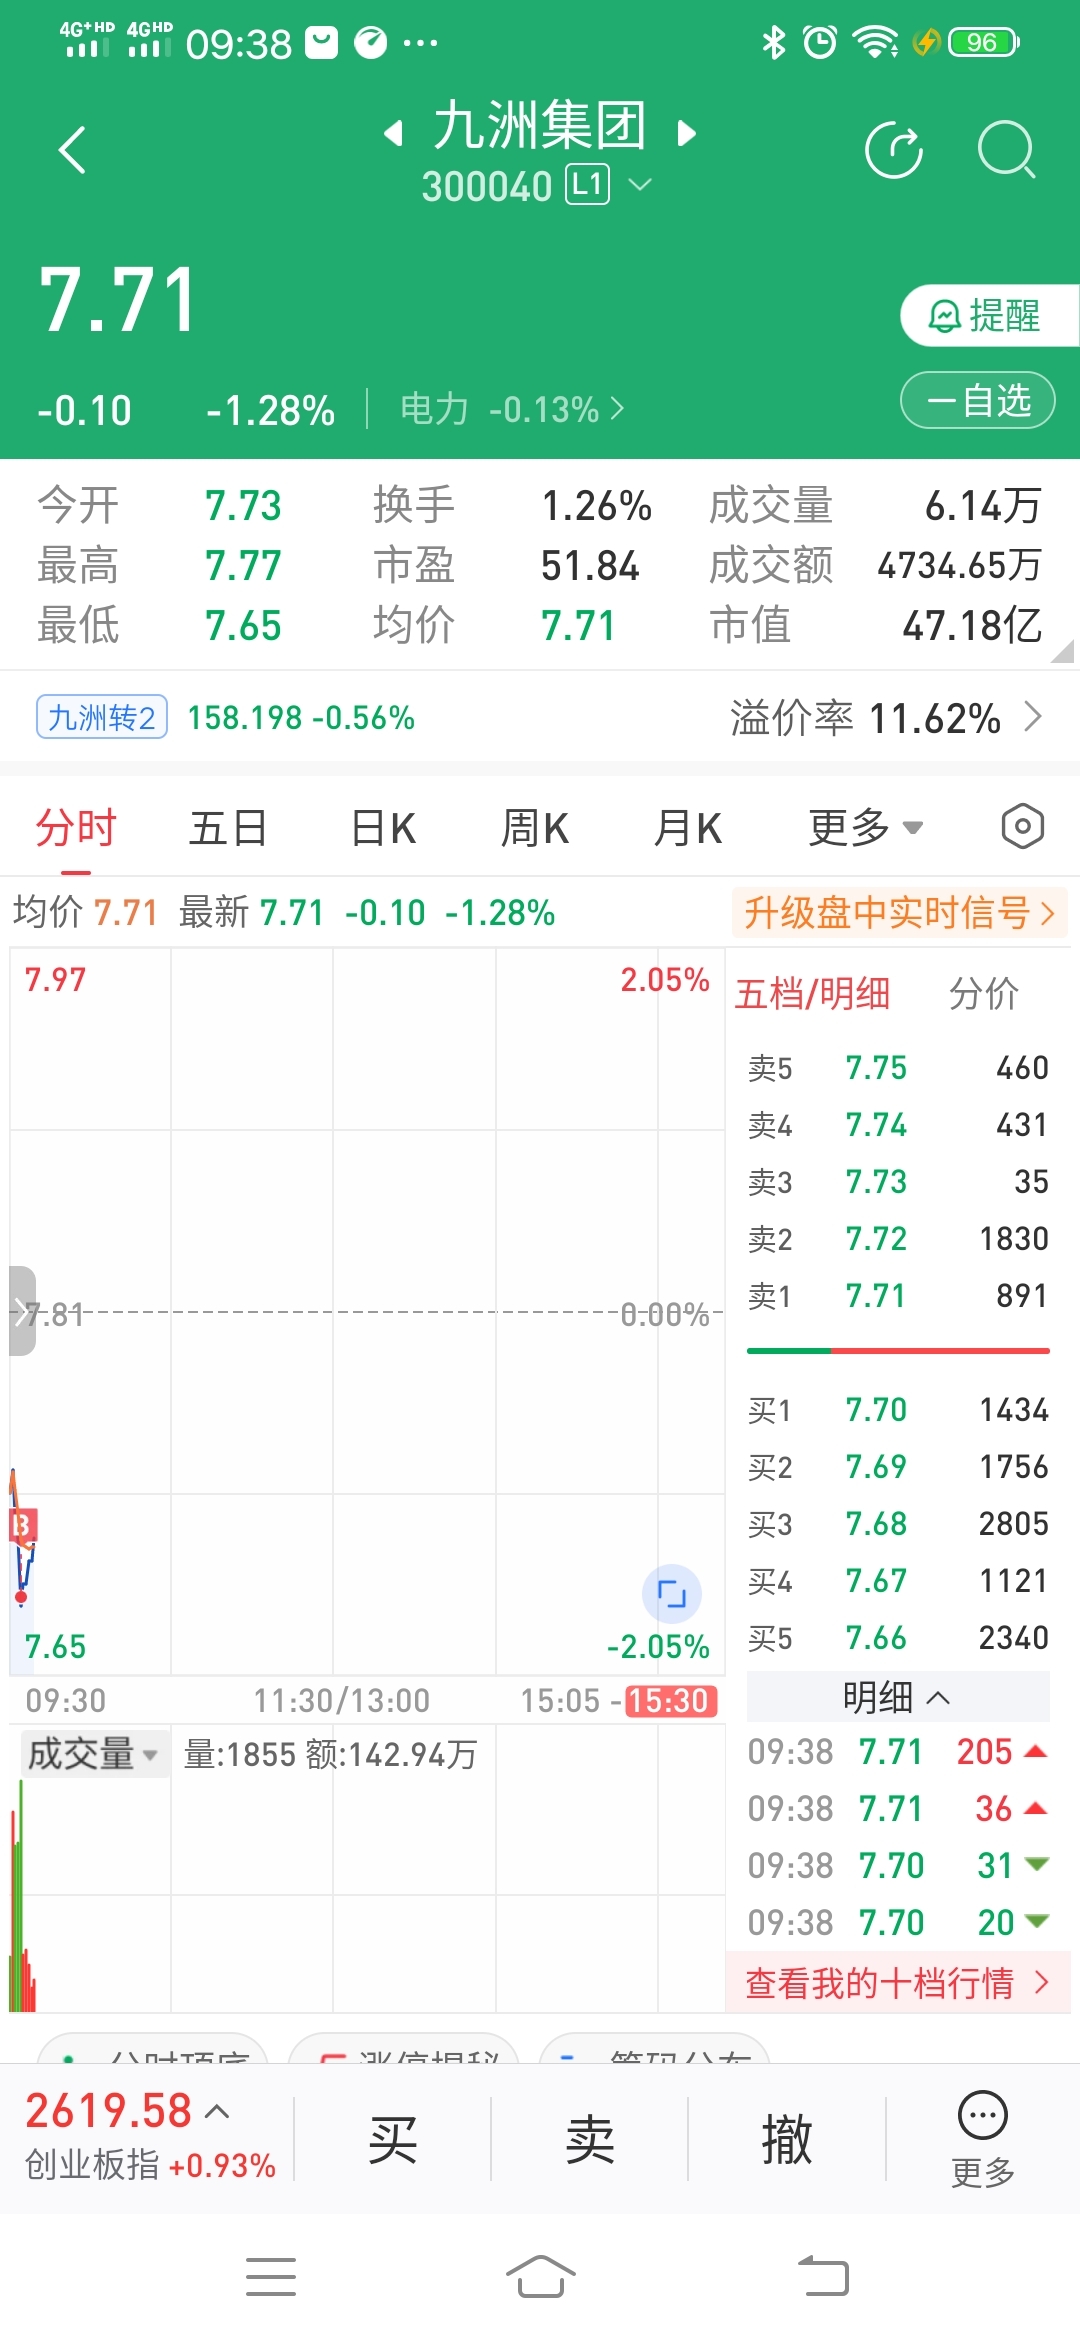Image resolution: width=1080 pixels, height=2340 pixels.
Task: Select 卖4 price 7.74 row
Action: [897, 1124]
